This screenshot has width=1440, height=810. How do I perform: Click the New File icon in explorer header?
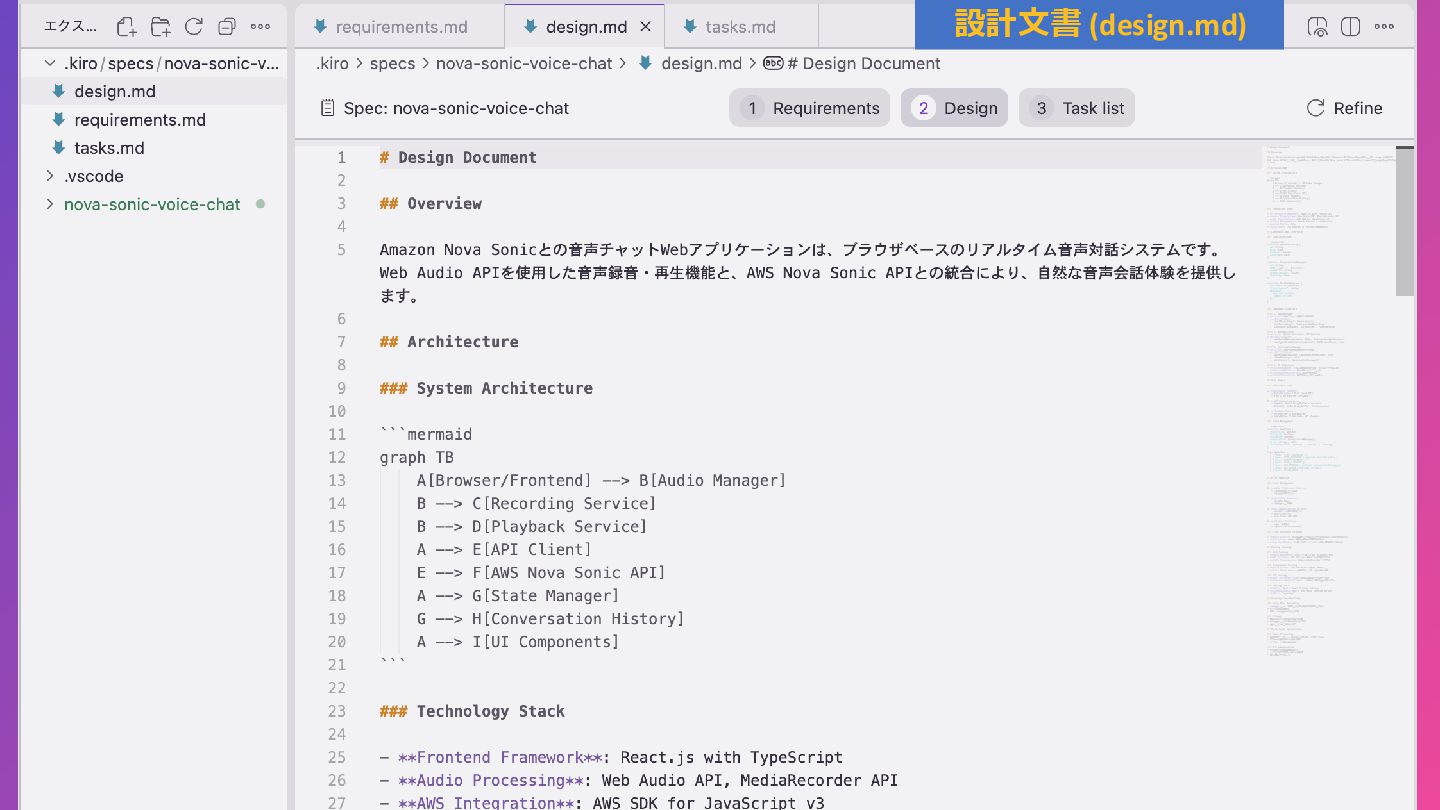(x=126, y=27)
